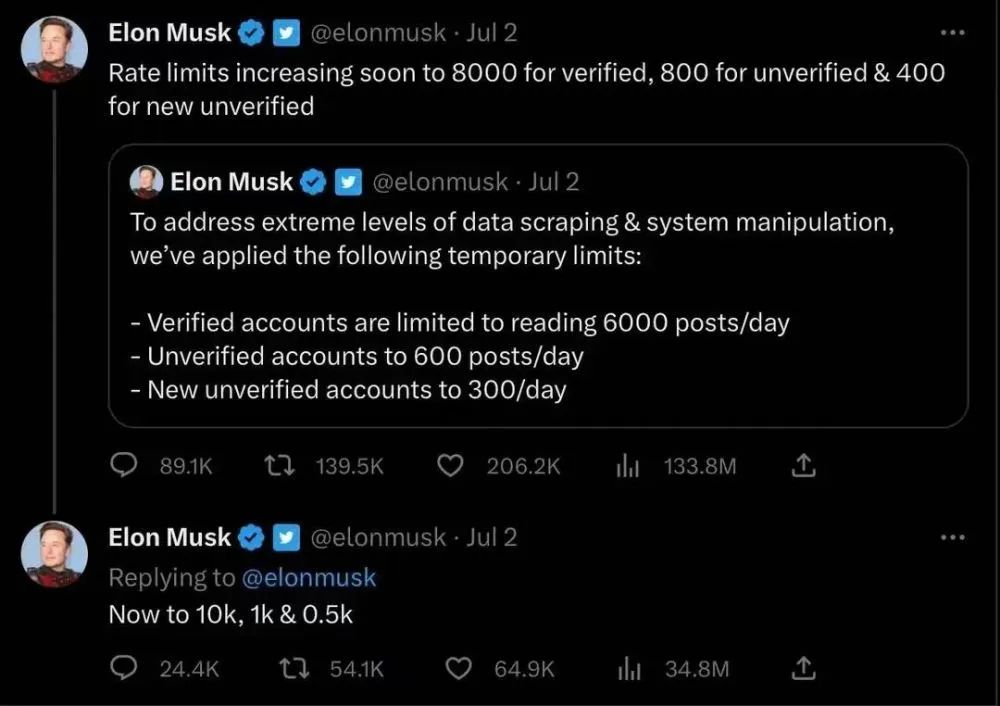The height and width of the screenshot is (706, 1000).
Task: Open the more options menu on the top tweet
Action: (x=951, y=32)
